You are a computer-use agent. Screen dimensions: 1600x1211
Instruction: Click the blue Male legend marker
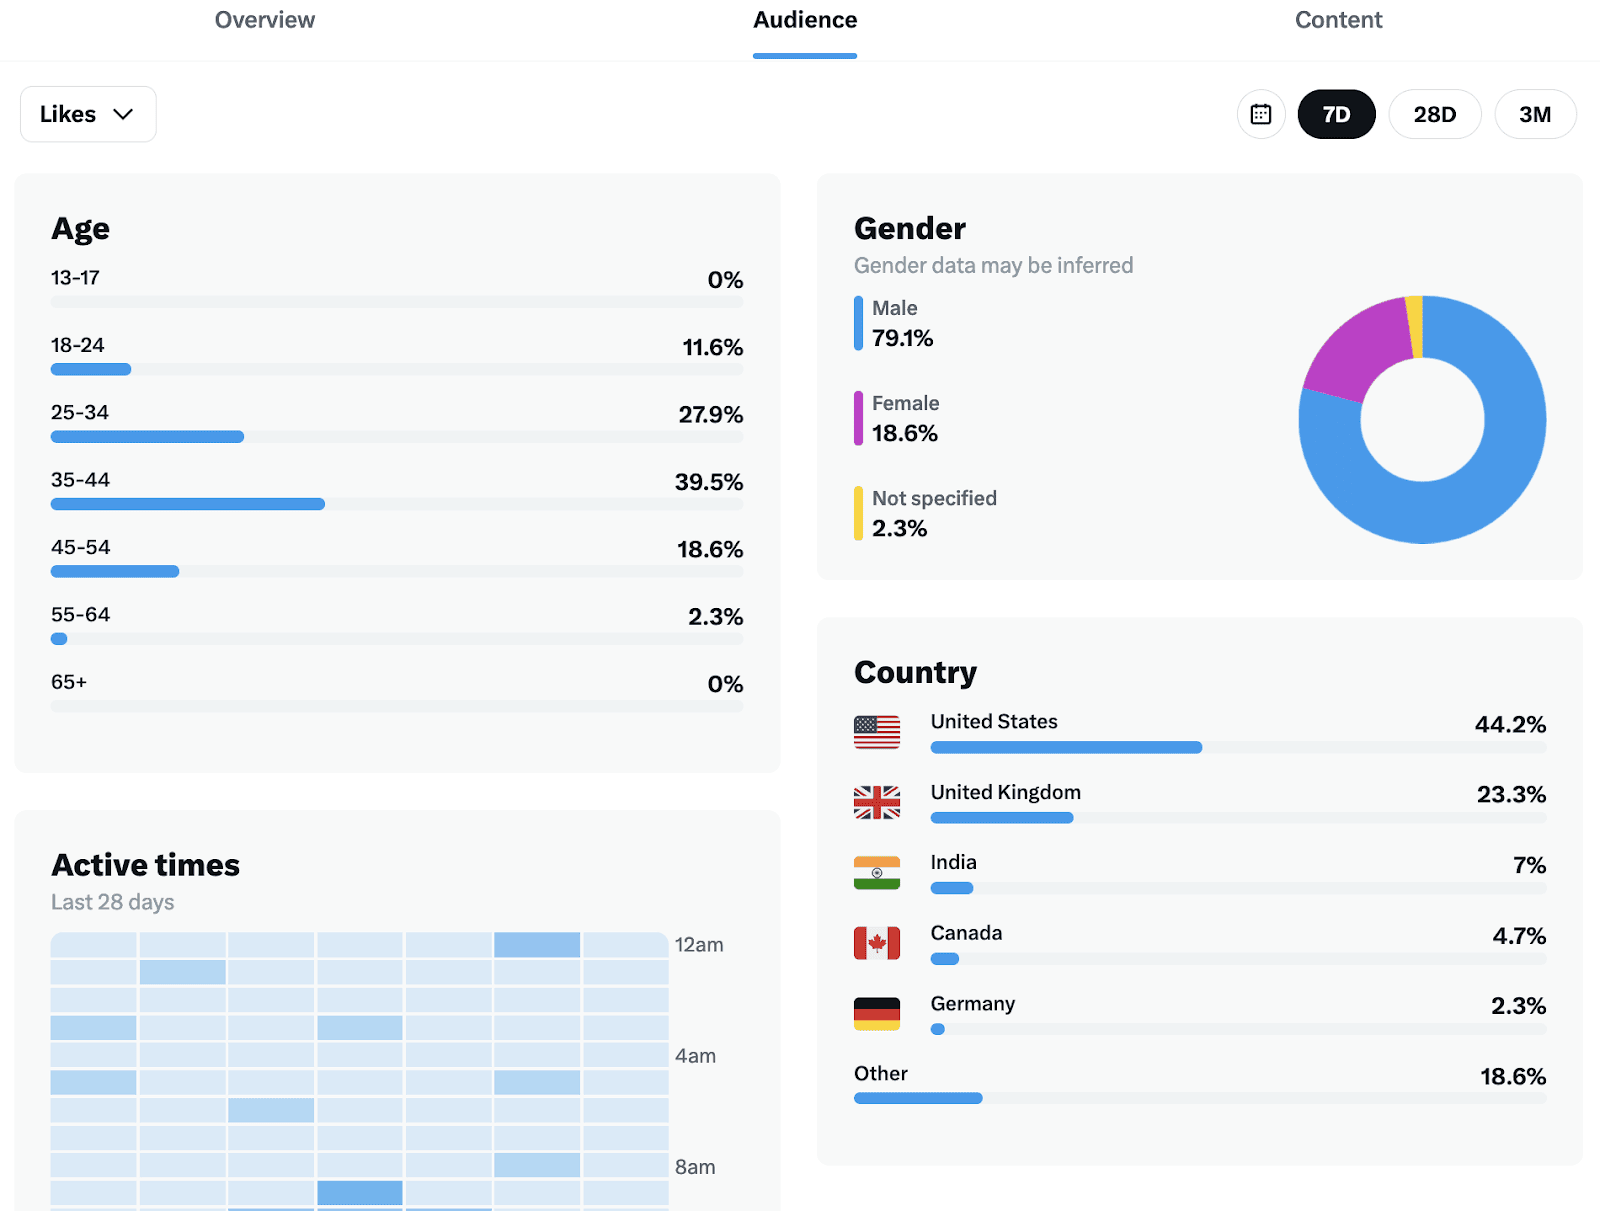(x=858, y=323)
